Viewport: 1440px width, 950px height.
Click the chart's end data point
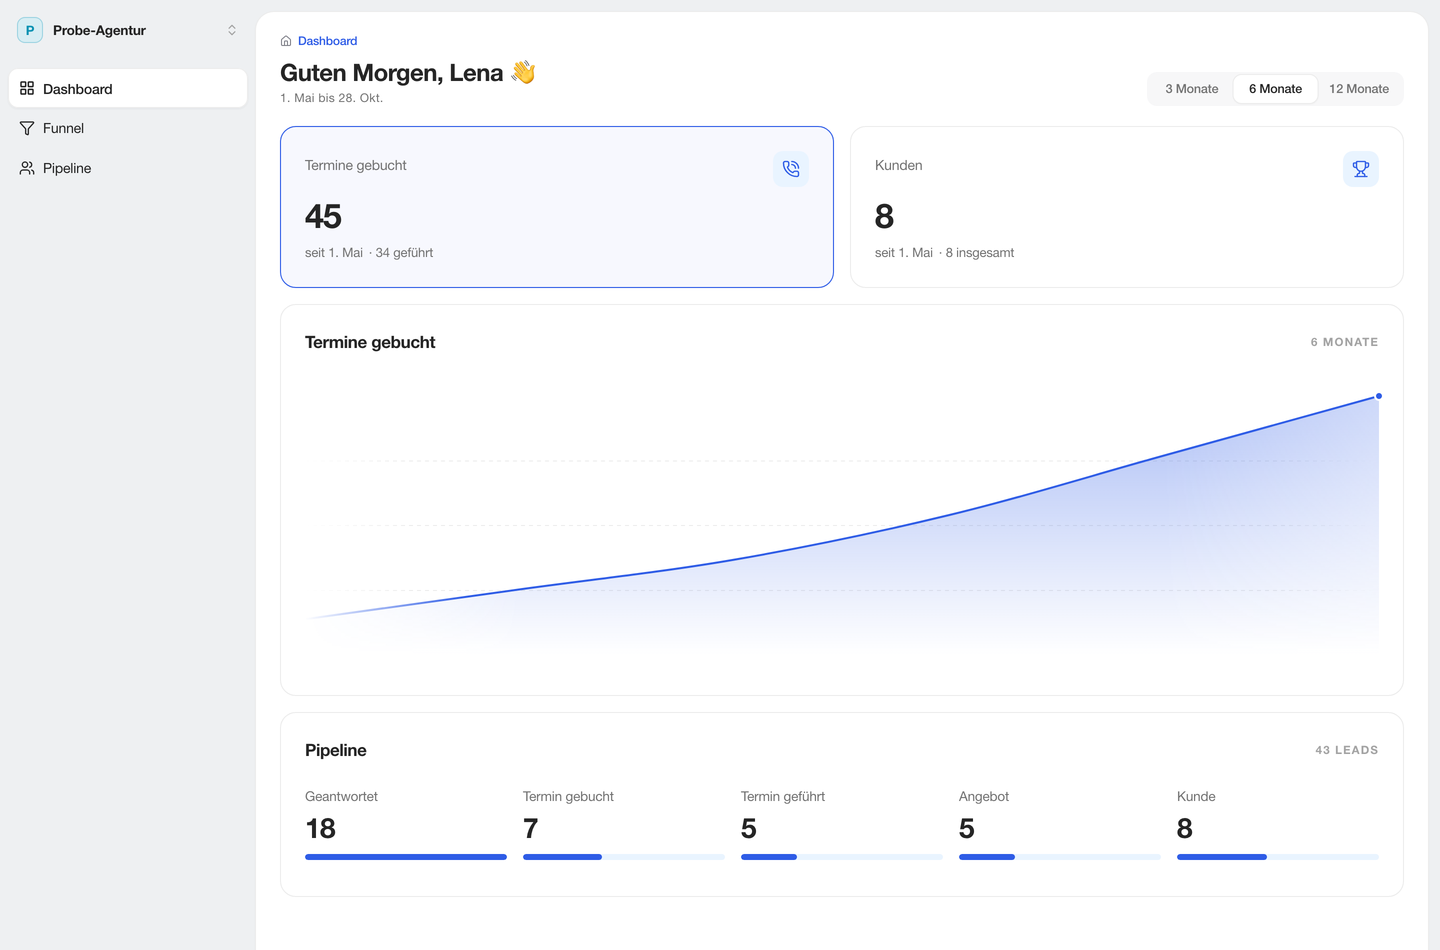click(1379, 396)
